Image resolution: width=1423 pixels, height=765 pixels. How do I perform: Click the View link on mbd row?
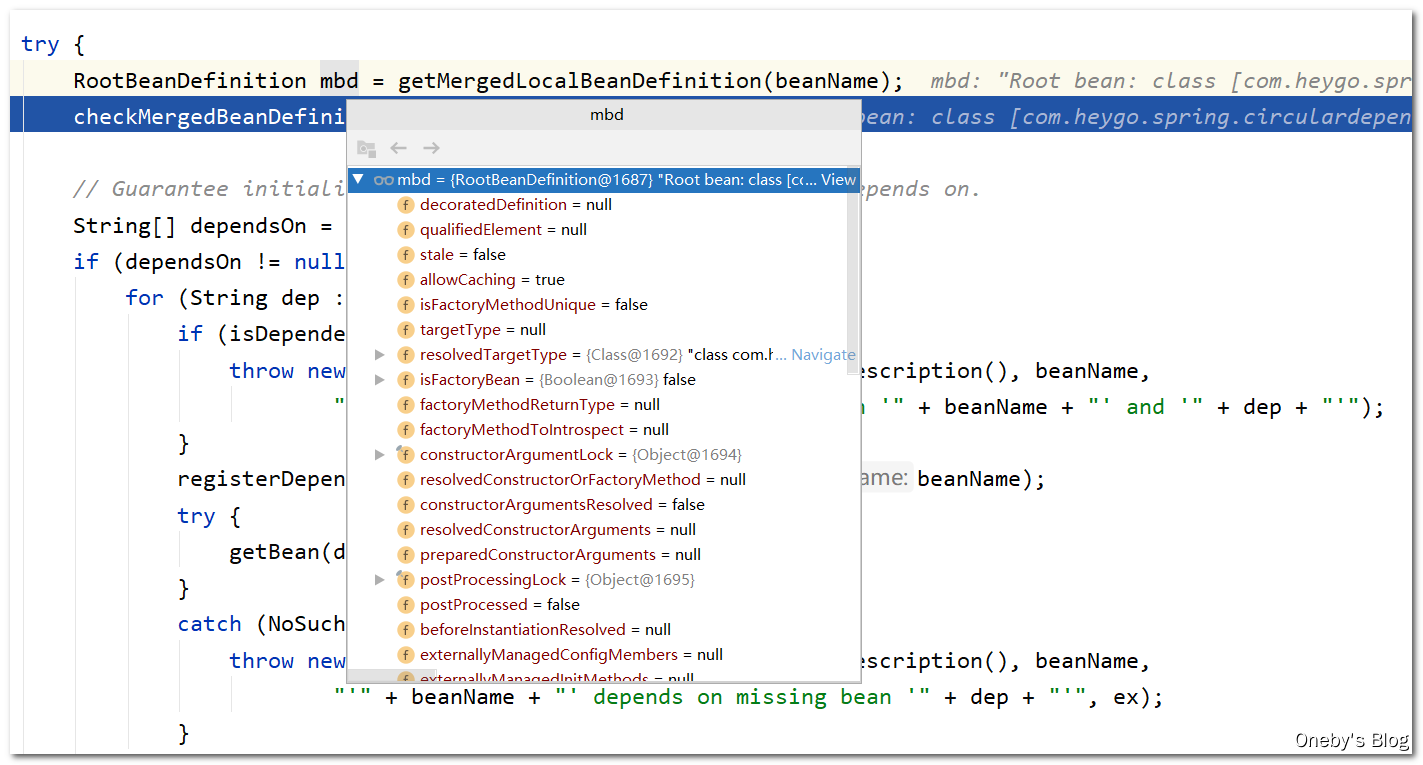[x=838, y=180]
